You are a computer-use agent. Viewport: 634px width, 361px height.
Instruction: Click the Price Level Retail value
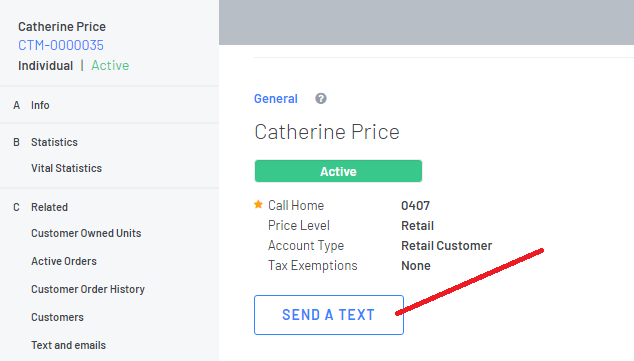pyautogui.click(x=417, y=226)
